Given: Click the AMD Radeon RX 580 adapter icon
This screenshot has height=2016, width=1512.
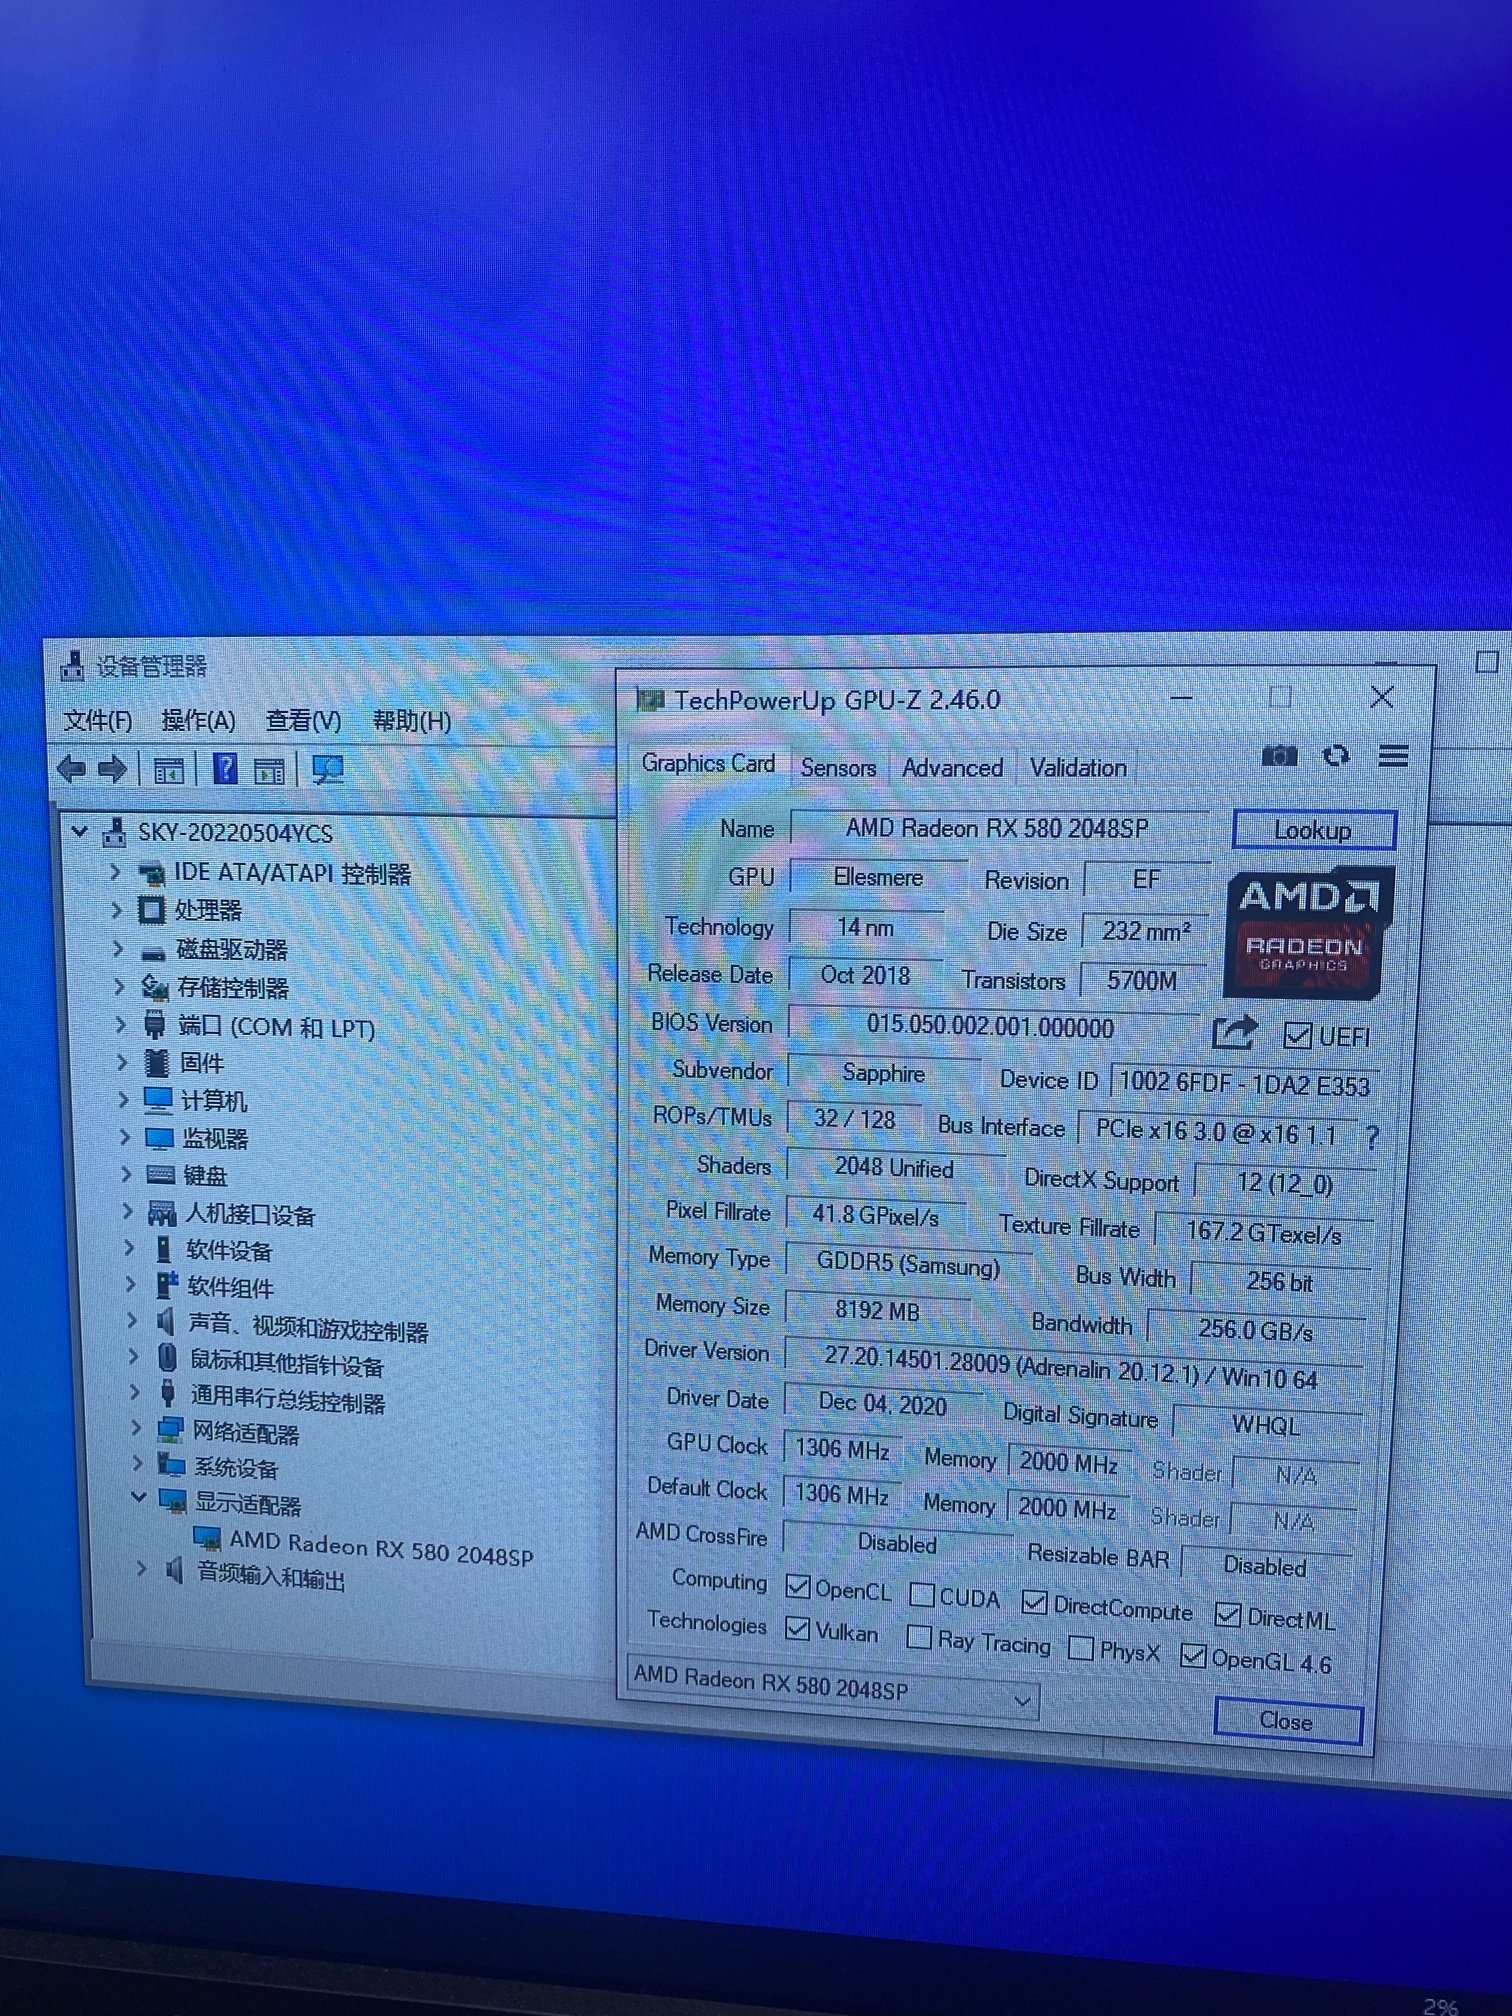Looking at the screenshot, I should point(207,1538).
